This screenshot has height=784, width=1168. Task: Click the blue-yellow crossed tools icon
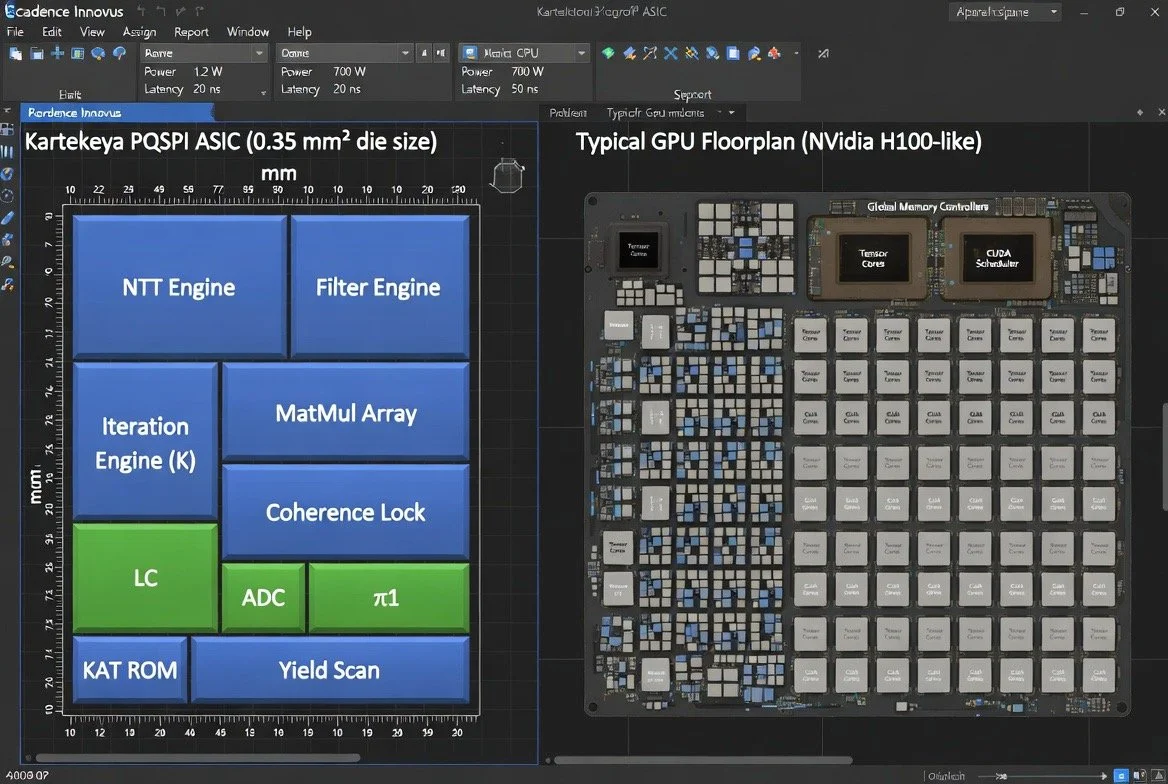(x=691, y=53)
